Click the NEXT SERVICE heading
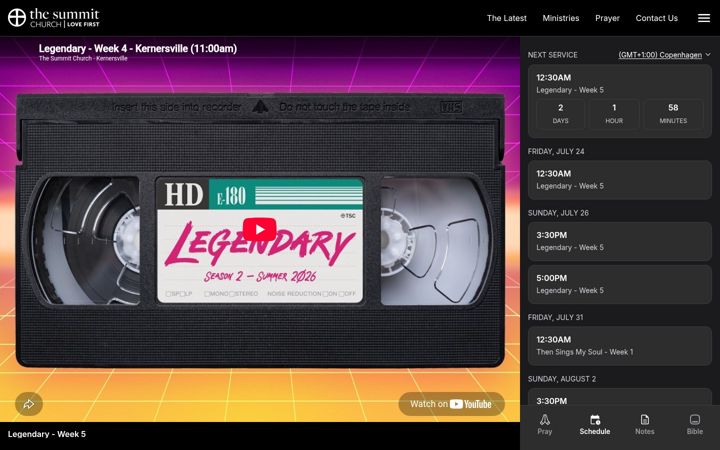This screenshot has height=450, width=720. click(552, 55)
